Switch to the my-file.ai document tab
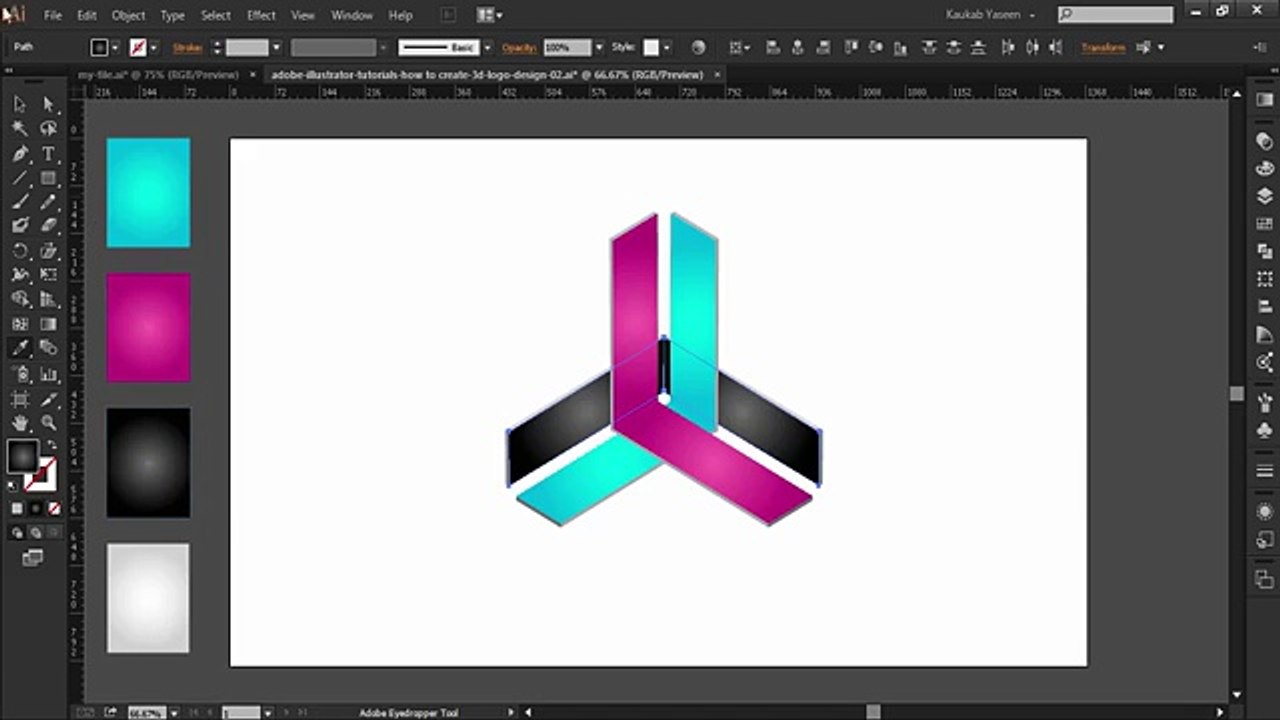Screen dimensions: 1280x720 157,74
